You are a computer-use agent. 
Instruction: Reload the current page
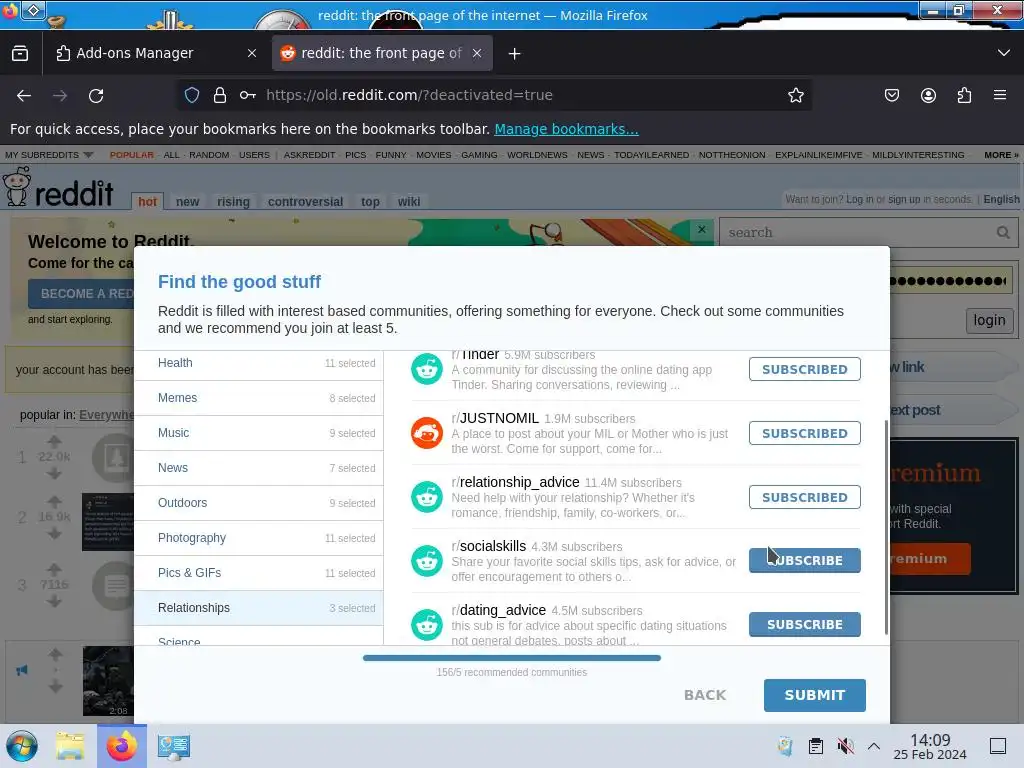pos(96,95)
